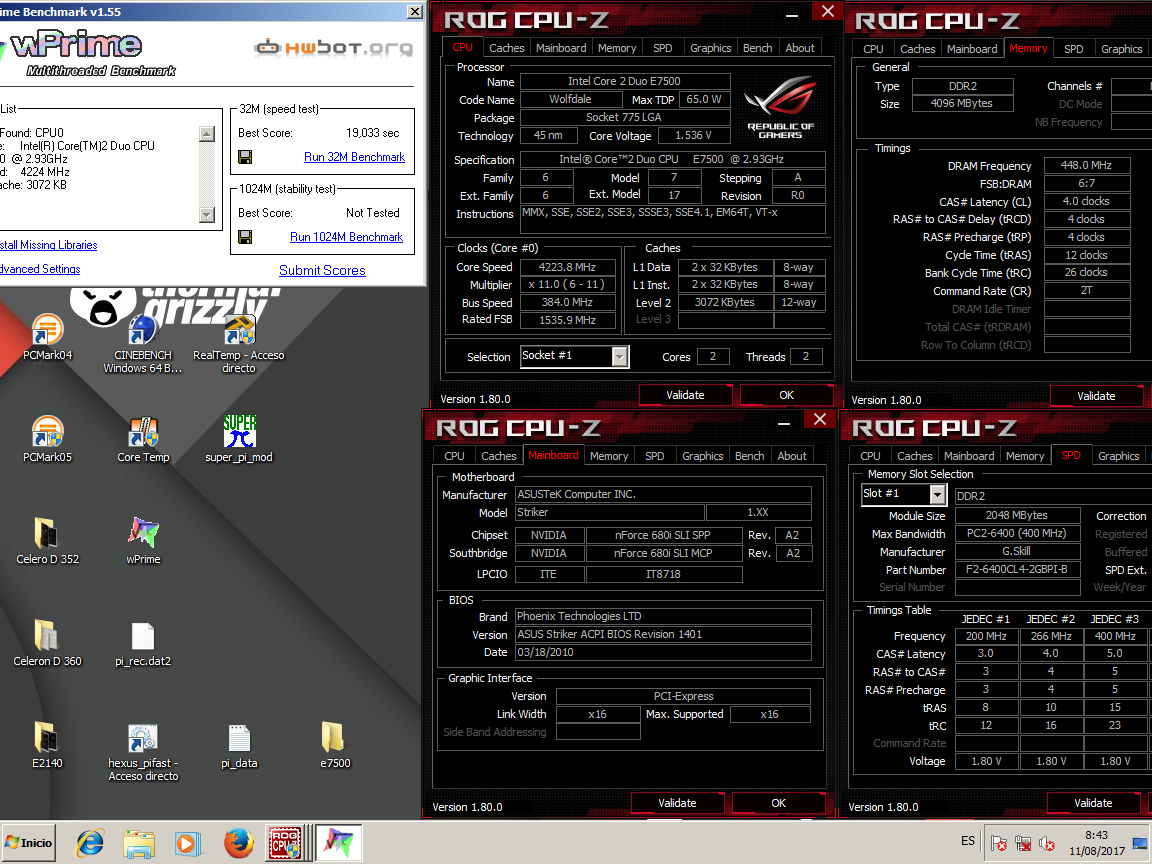Screen dimensions: 1152x864
Task: Open Firefox from the taskbar
Action: click(x=238, y=843)
